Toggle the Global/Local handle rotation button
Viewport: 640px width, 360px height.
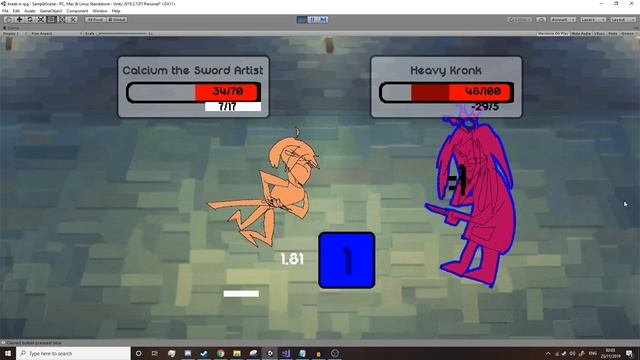tap(117, 20)
